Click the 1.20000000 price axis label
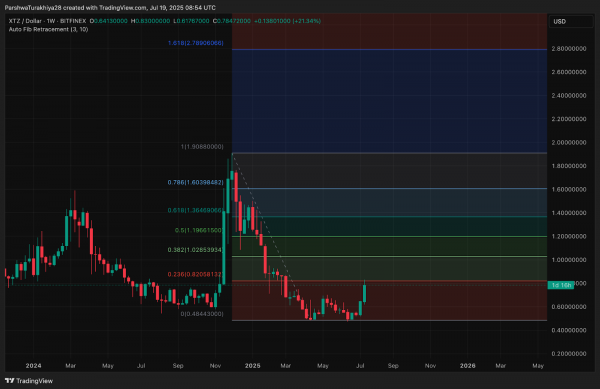This screenshot has width=600, height=389. pos(569,236)
